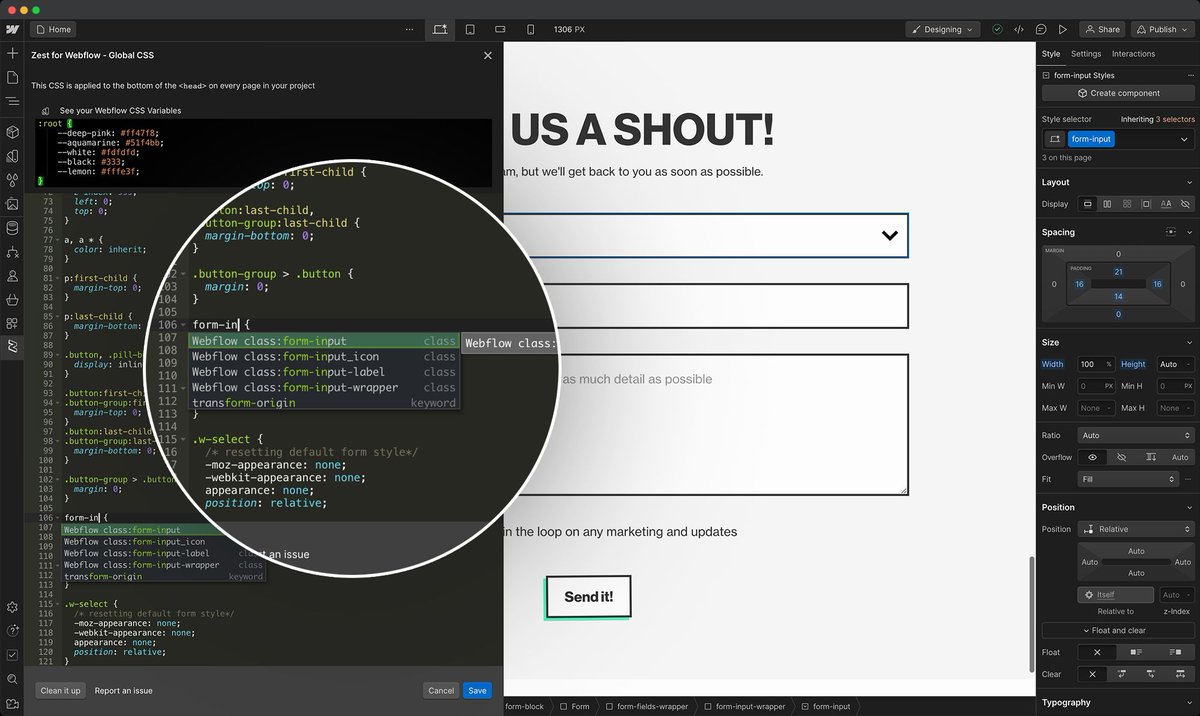Image resolution: width=1200 pixels, height=716 pixels.
Task: Set display to block
Action: pyautogui.click(x=1088, y=204)
